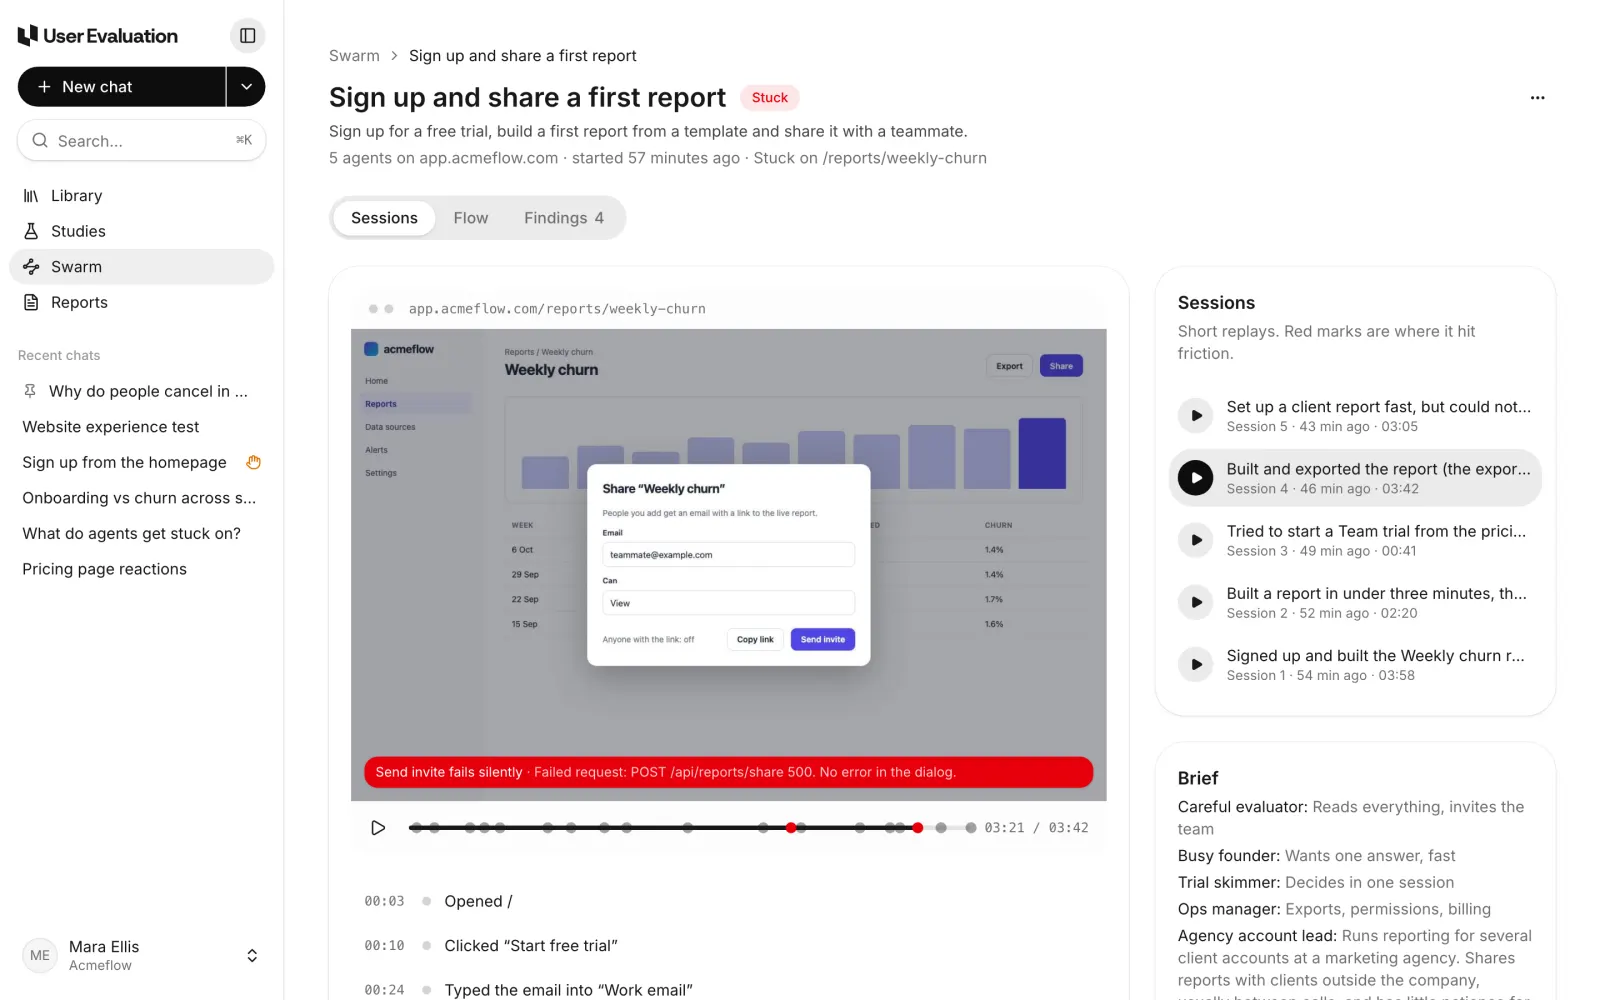Play the Session 2 replay
The height and width of the screenshot is (1000, 1600).
[1195, 602]
